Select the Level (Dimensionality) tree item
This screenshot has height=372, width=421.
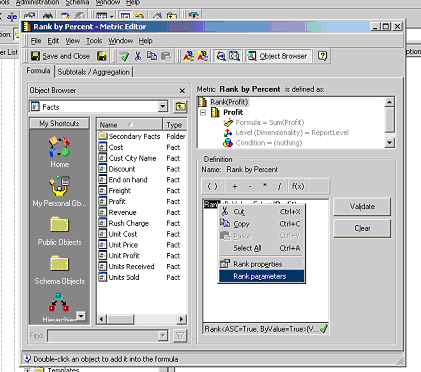coord(286,133)
